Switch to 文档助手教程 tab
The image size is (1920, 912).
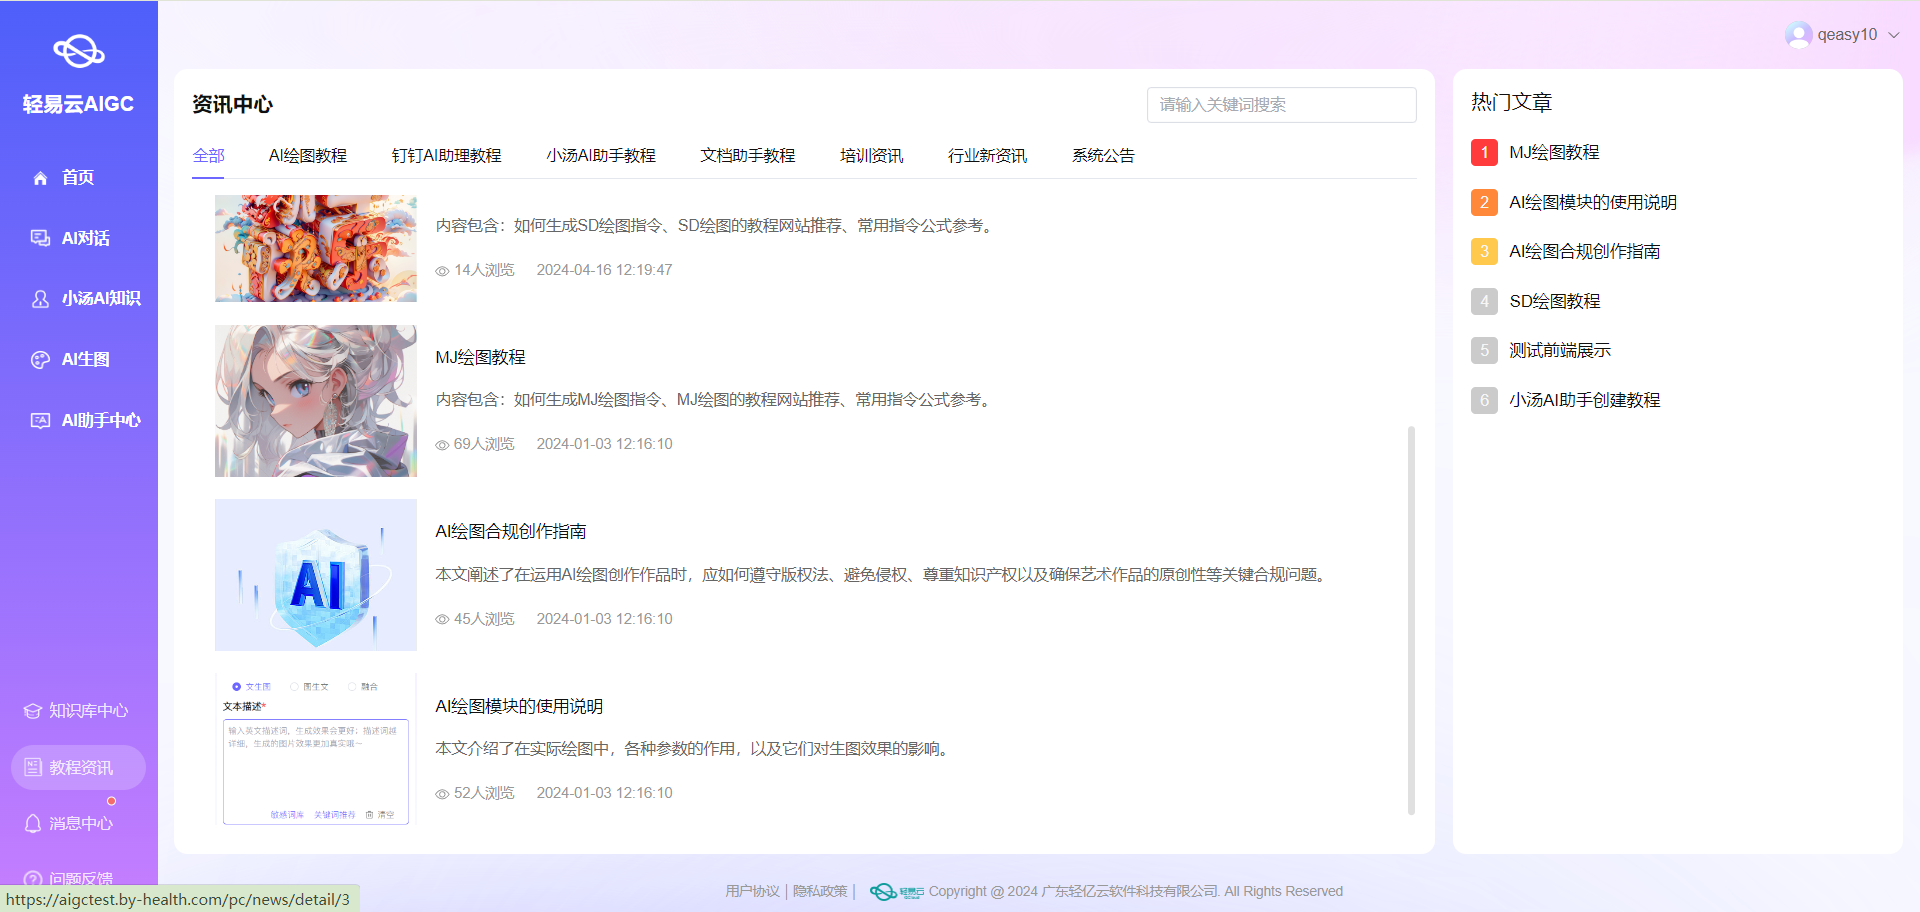pyautogui.click(x=748, y=156)
